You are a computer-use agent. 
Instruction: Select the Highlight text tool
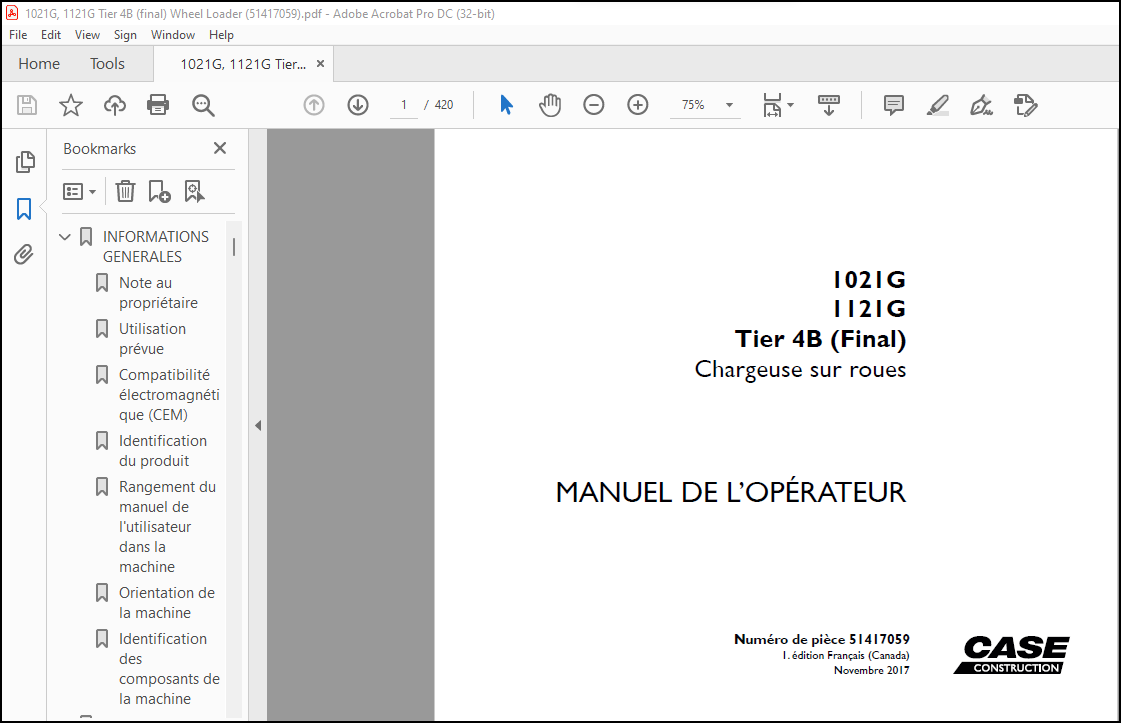pyautogui.click(x=937, y=105)
